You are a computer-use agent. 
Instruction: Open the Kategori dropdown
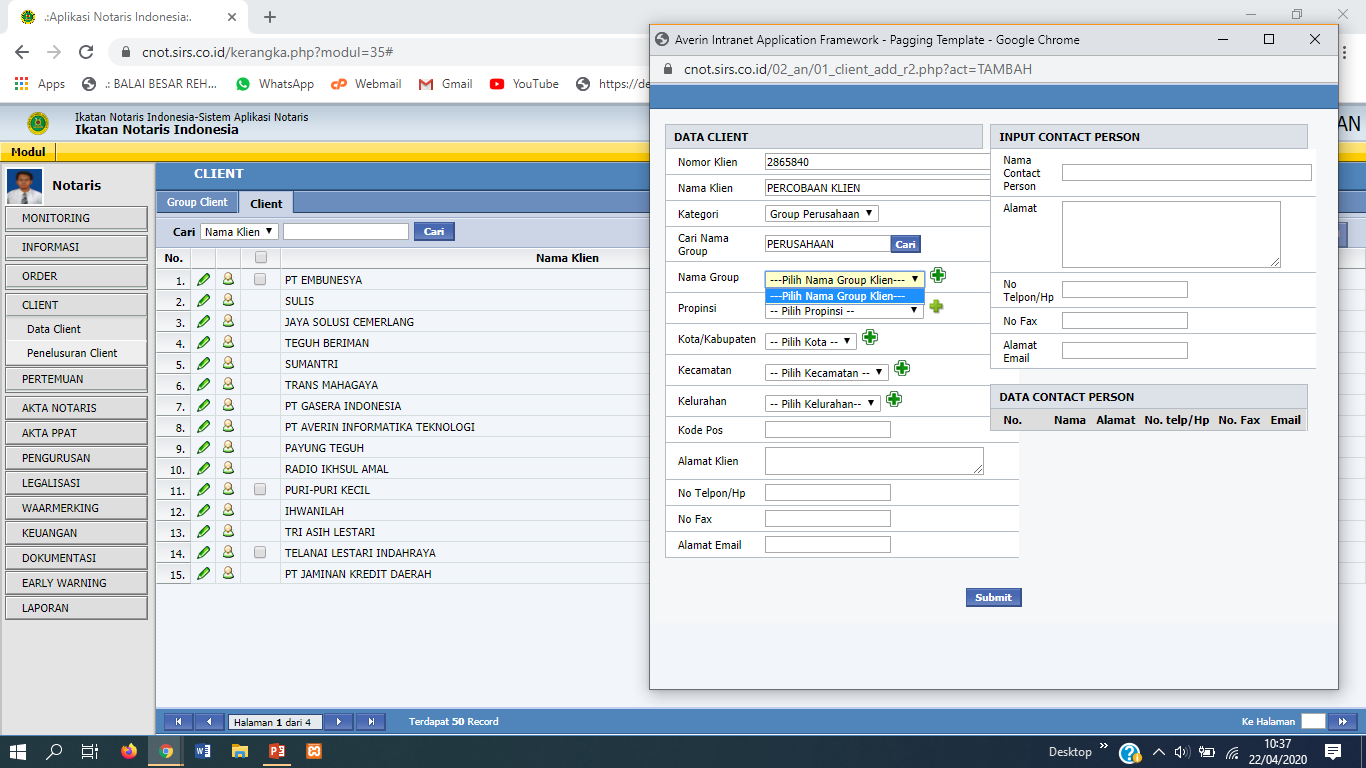point(821,214)
